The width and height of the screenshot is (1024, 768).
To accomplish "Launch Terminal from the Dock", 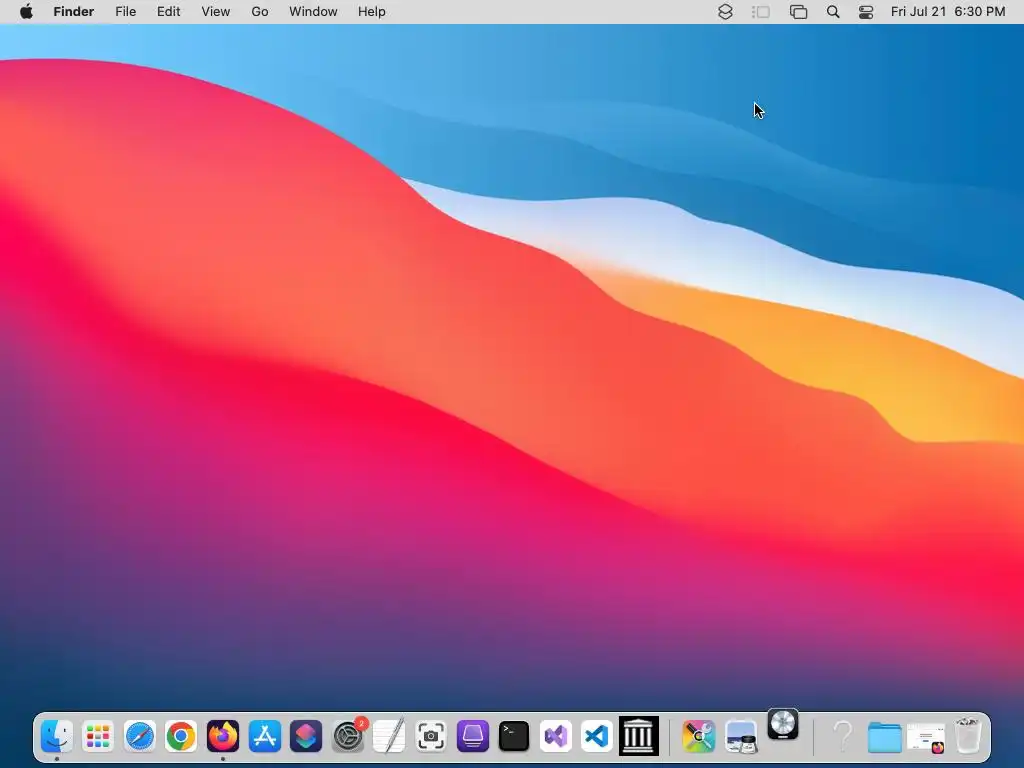I will click(514, 736).
